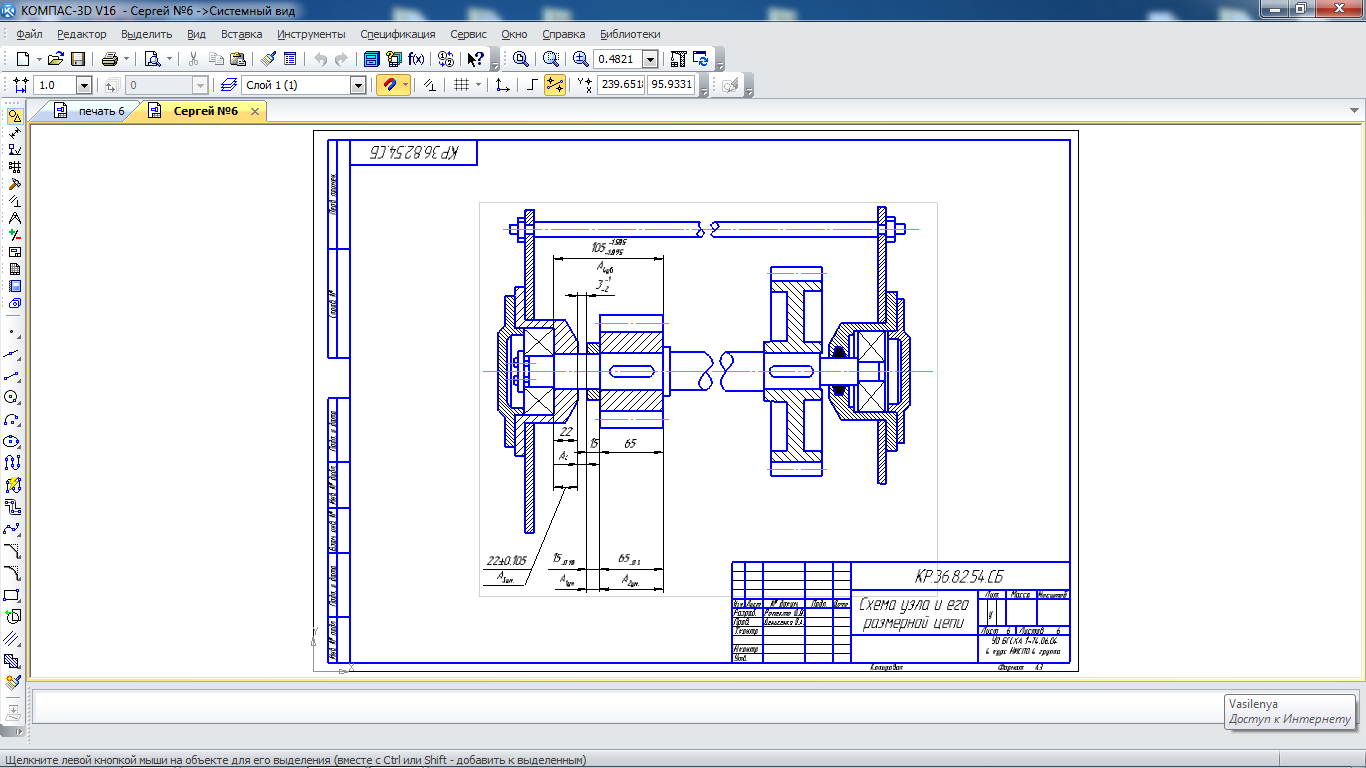
Task: Select the Rectangle tool
Action: tap(13, 595)
